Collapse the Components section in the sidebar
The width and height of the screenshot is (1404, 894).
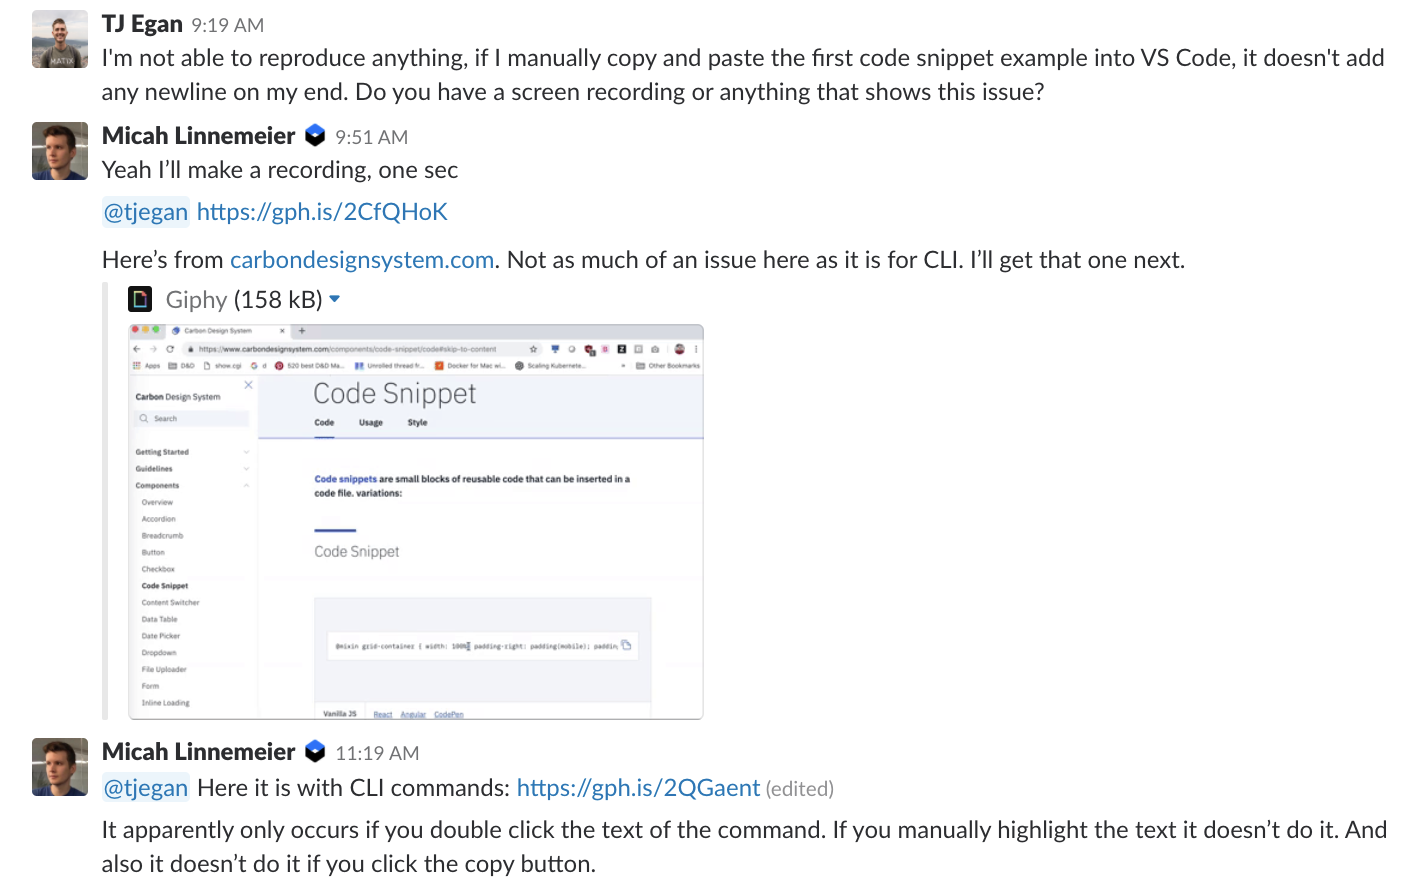[247, 485]
